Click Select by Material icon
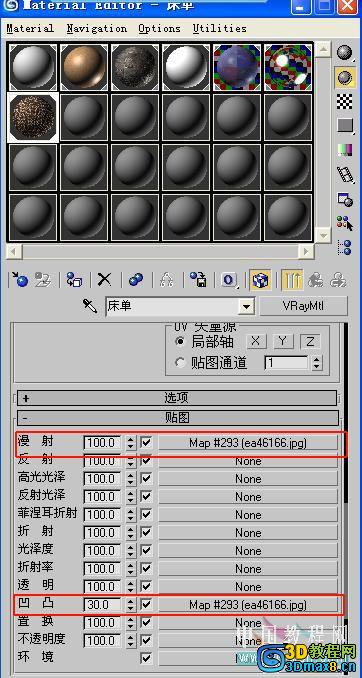 pyautogui.click(x=345, y=224)
